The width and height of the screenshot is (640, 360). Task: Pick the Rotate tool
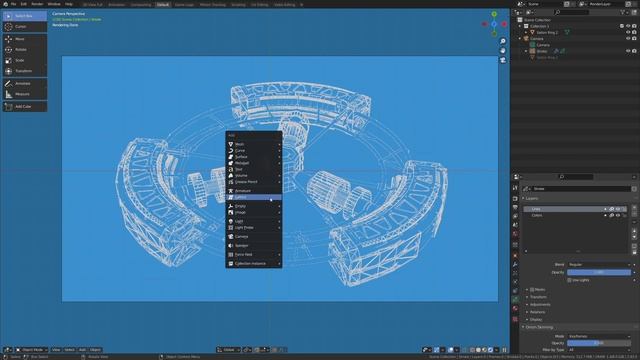(25, 49)
